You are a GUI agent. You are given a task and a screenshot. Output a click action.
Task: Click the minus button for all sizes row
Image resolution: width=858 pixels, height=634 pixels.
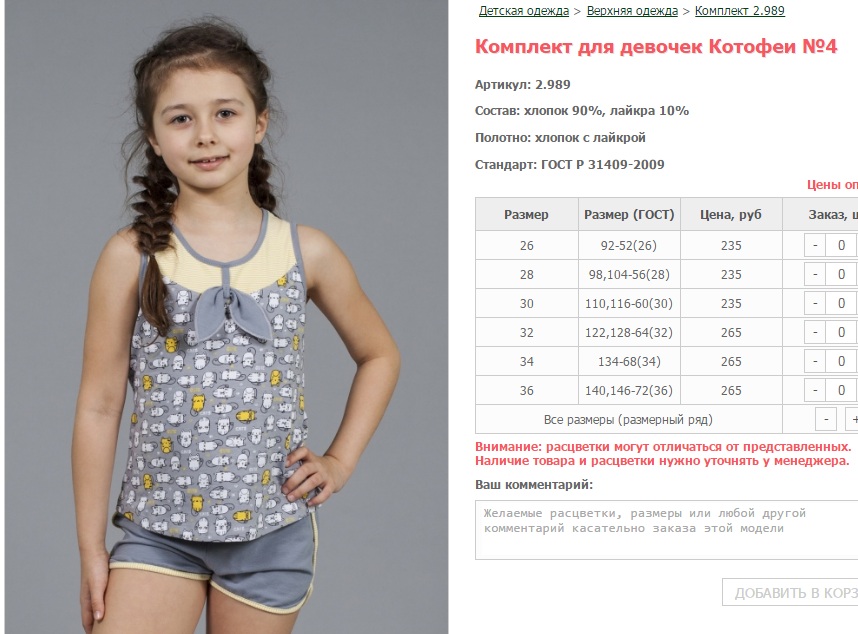point(826,420)
